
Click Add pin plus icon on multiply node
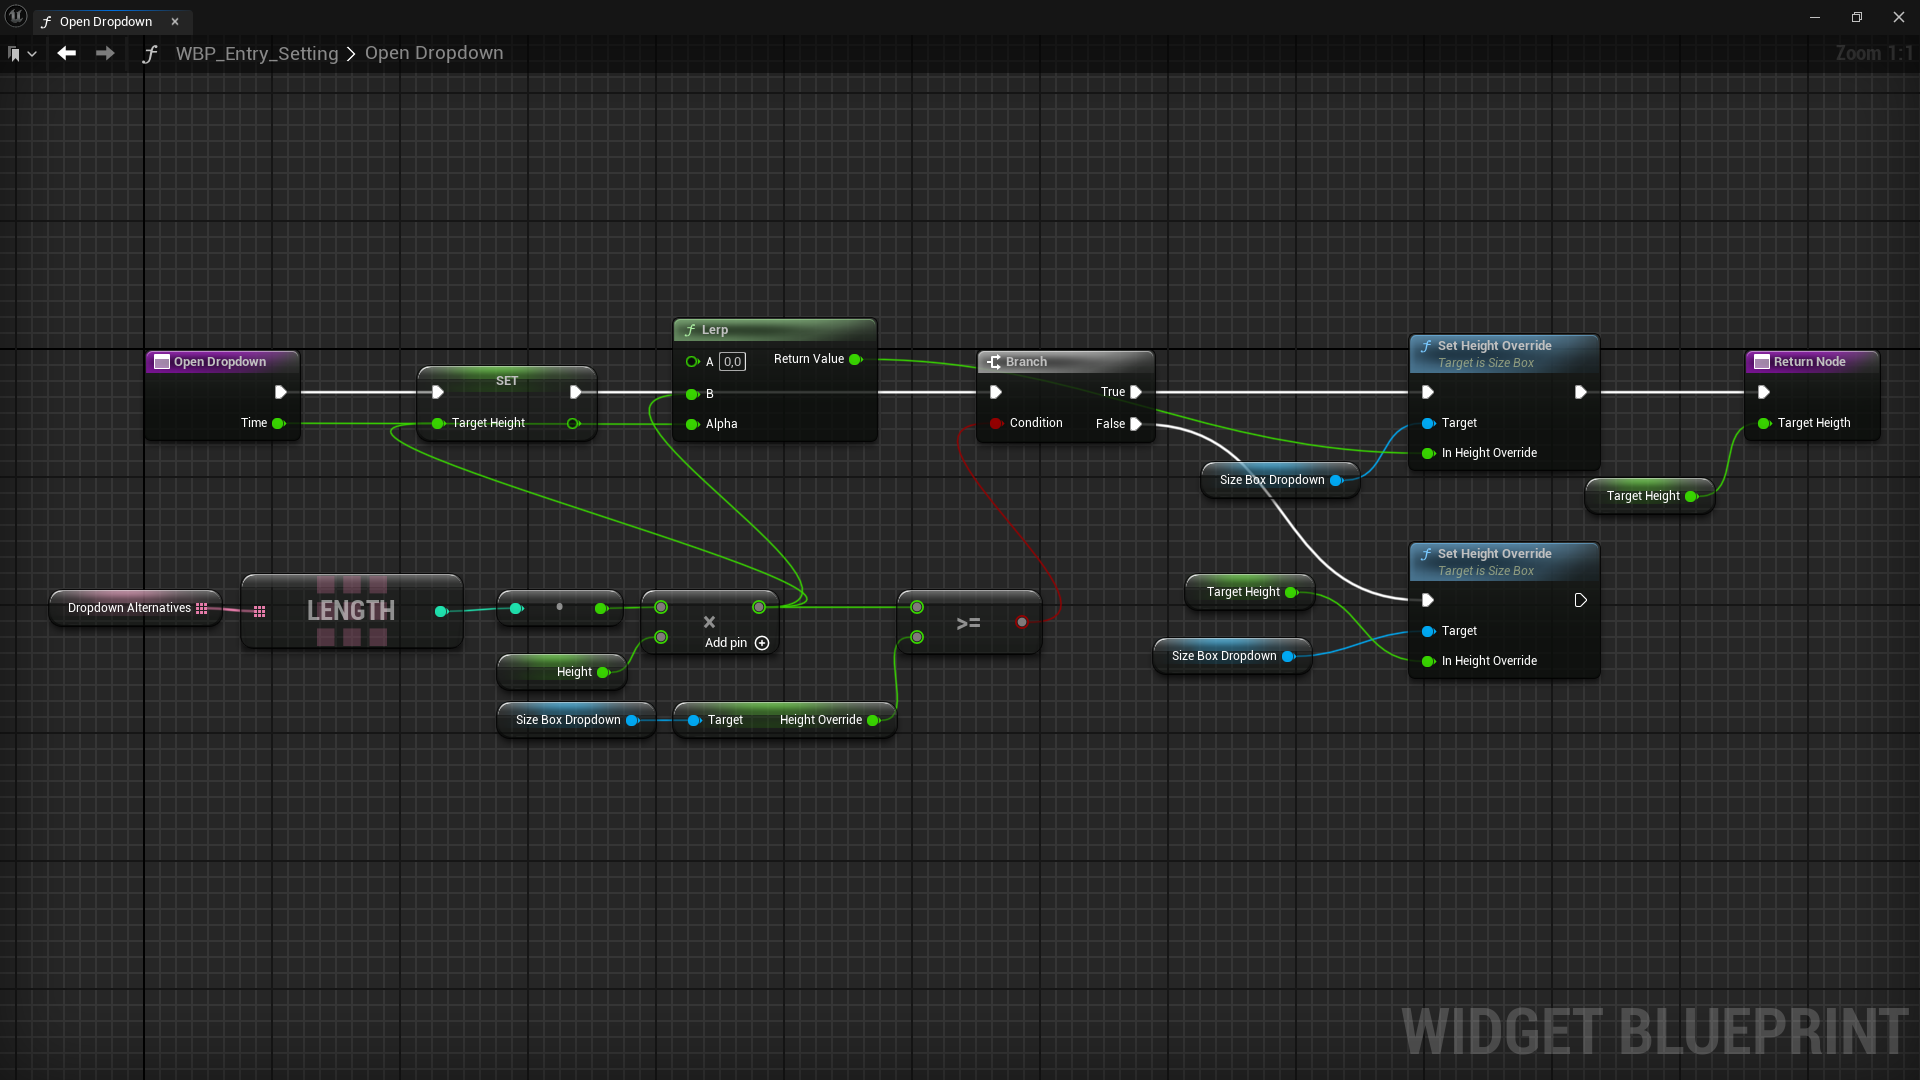[x=762, y=643]
